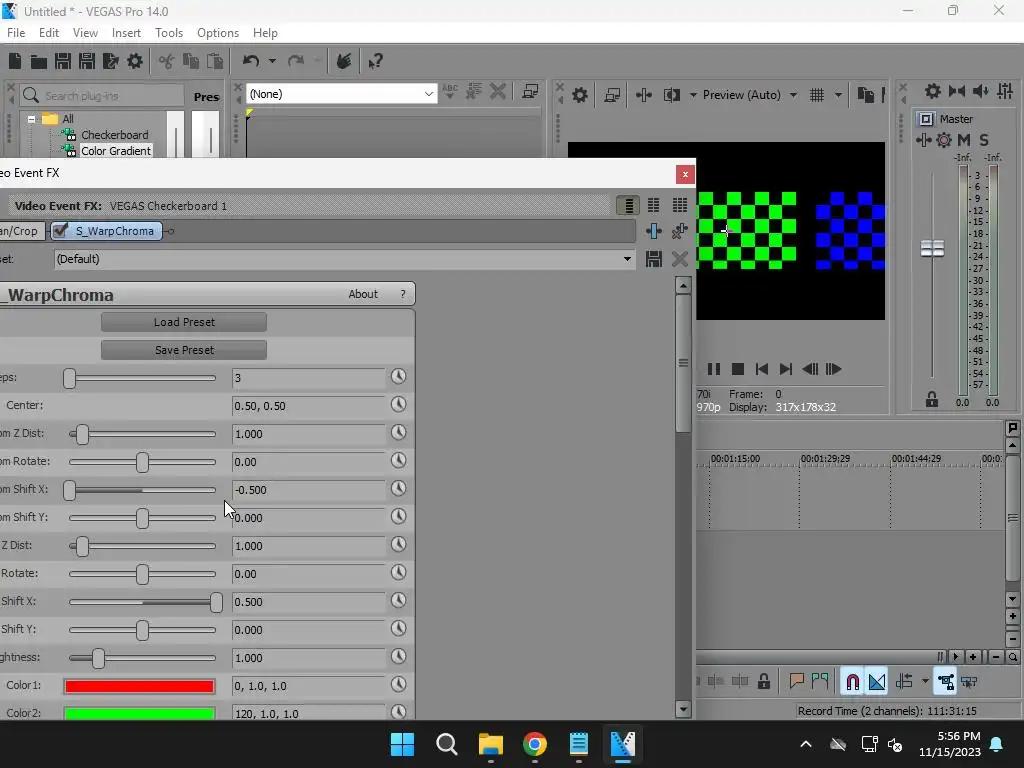Click the Plug-In Chain icon in Event FX
The width and height of the screenshot is (1024, 768).
(654, 231)
